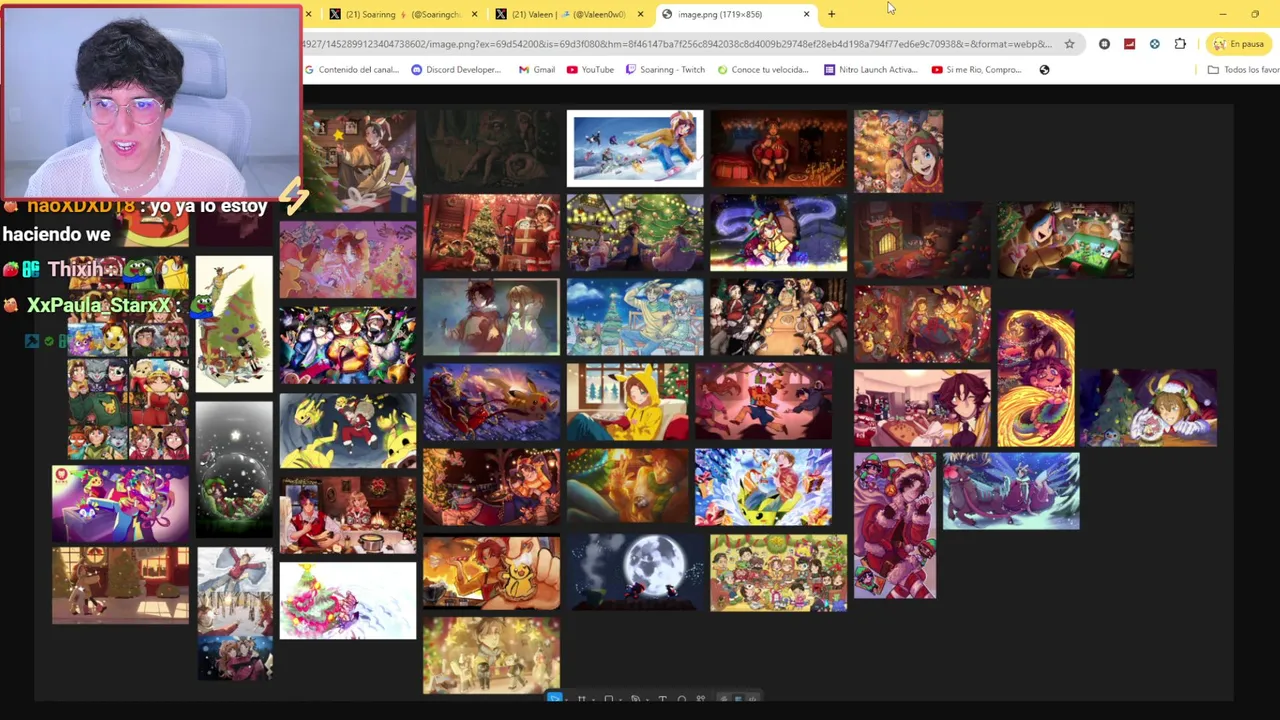
Task: Open Discord Developer bookmark
Action: click(455, 70)
